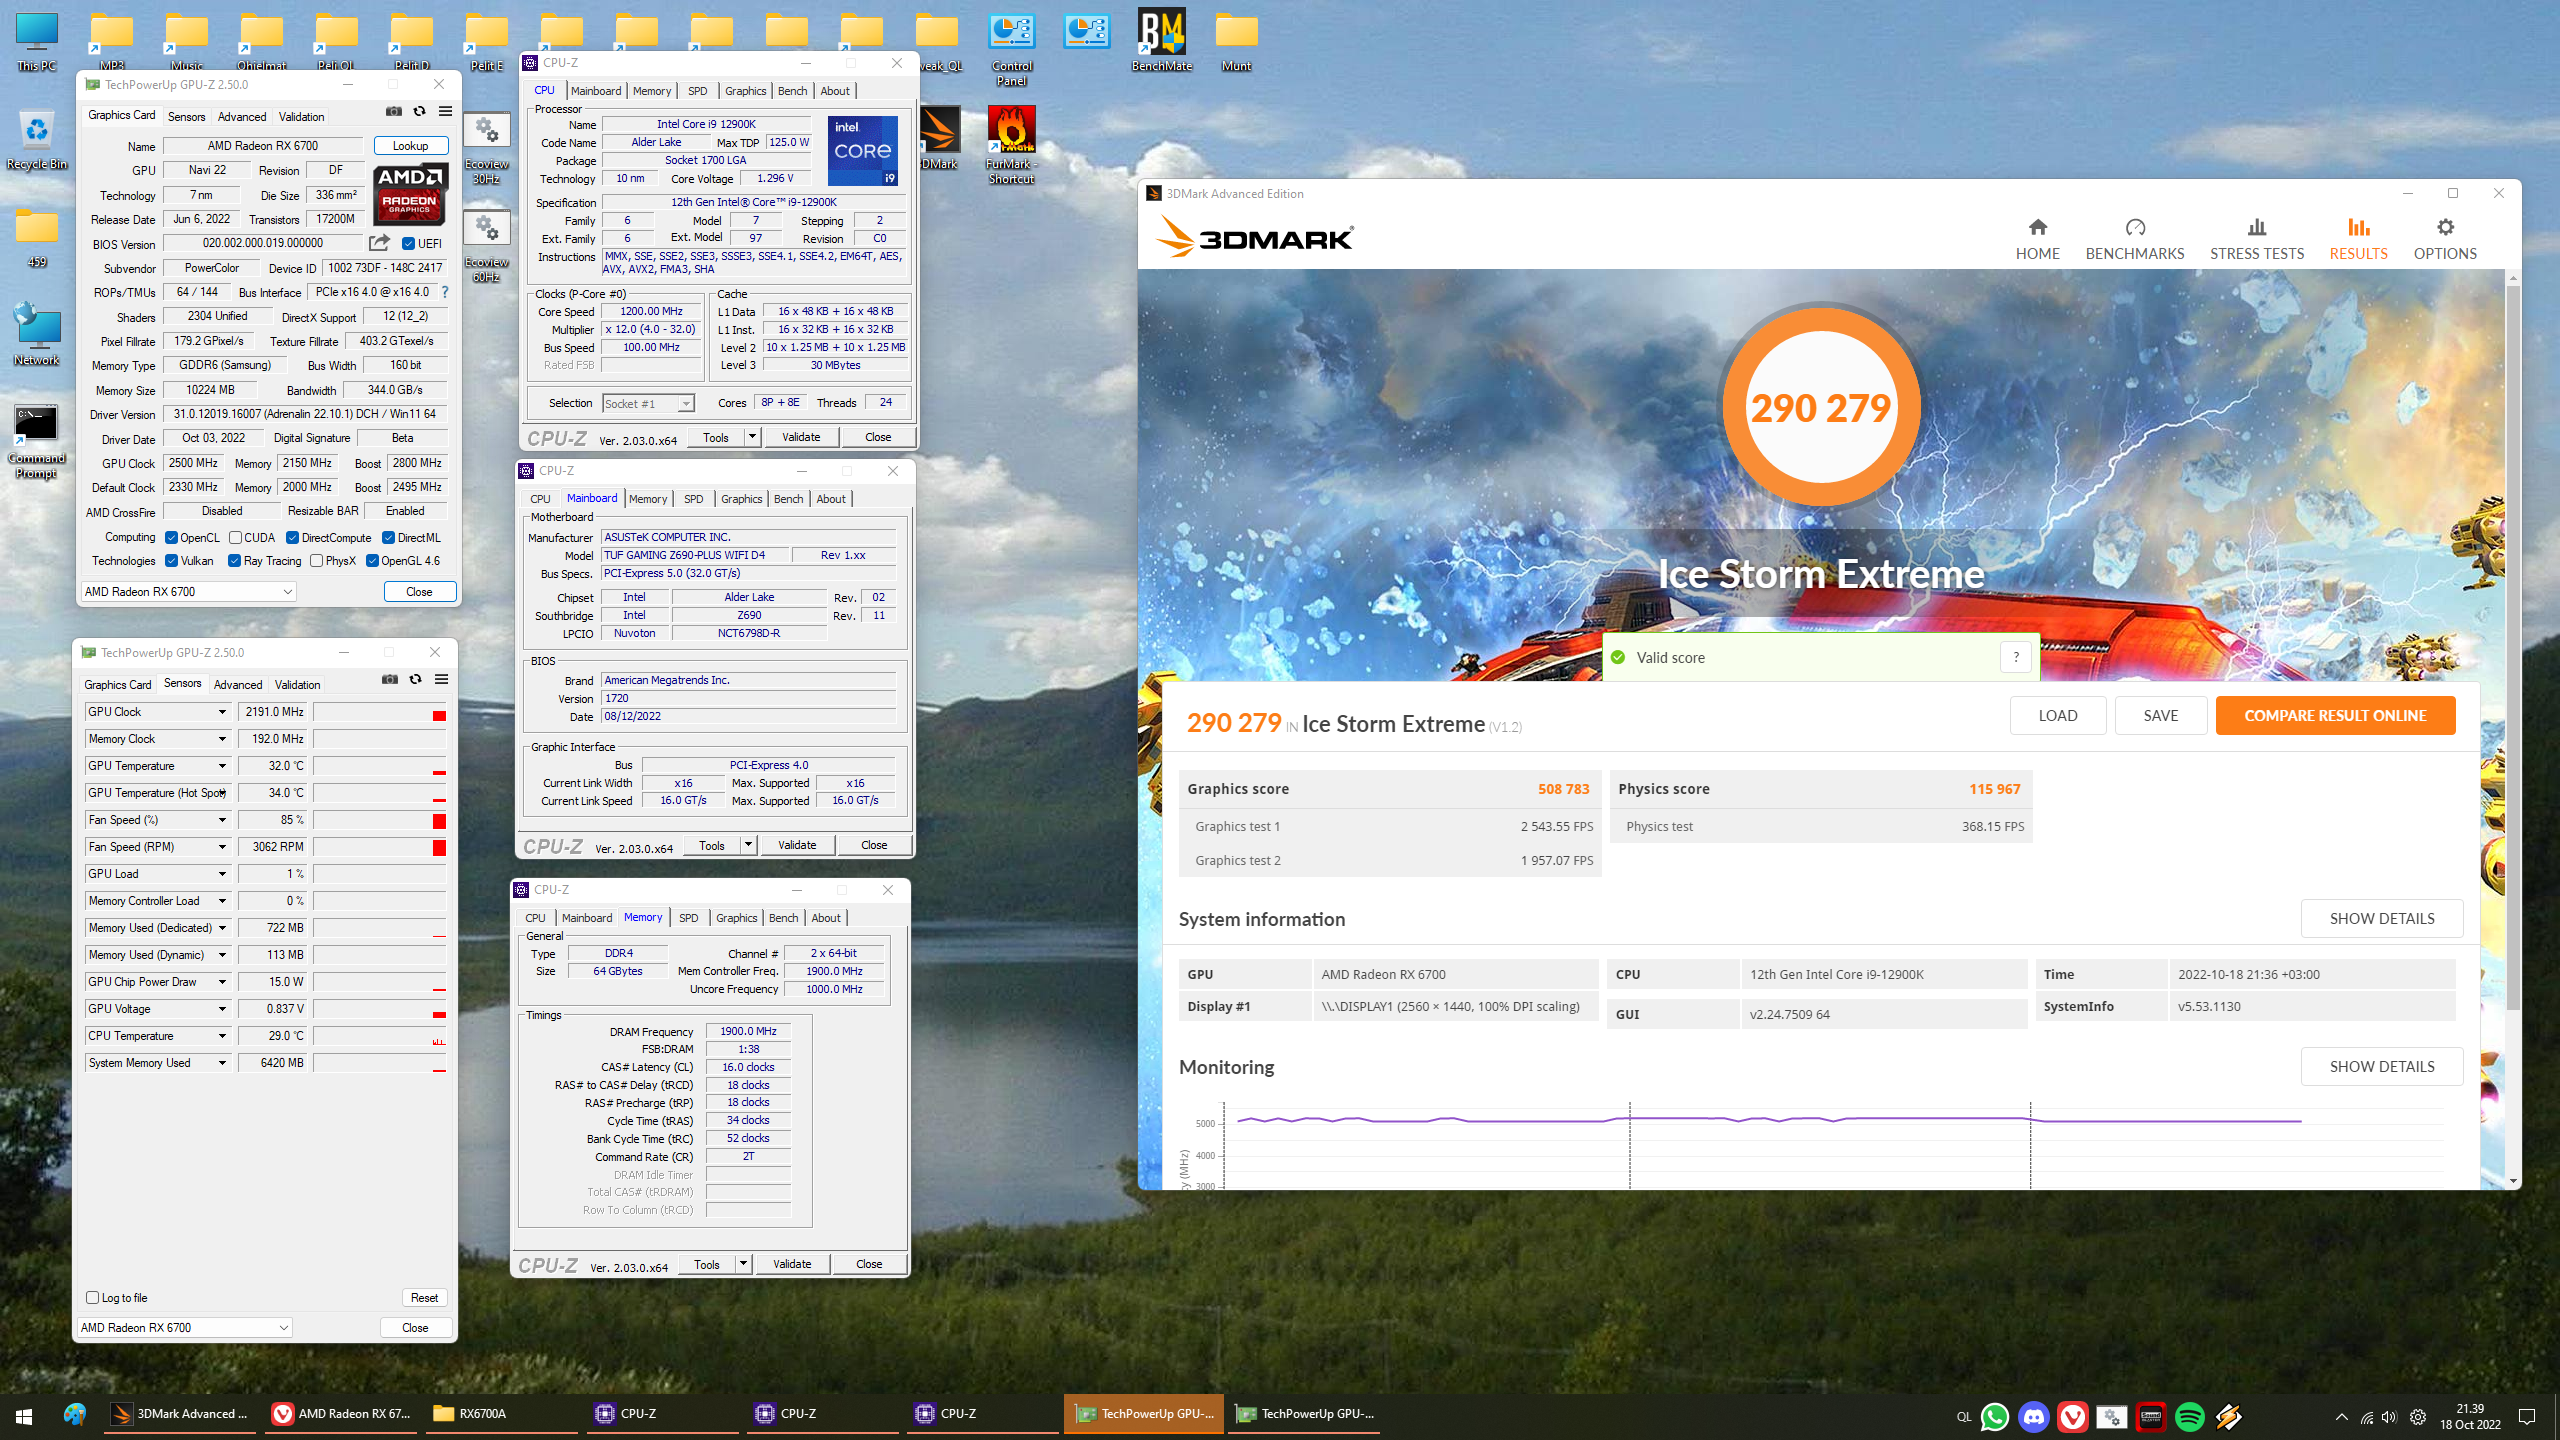The image size is (2560, 1440).
Task: Toggle CUDA checkbox in GPU-Z
Action: pyautogui.click(x=236, y=538)
